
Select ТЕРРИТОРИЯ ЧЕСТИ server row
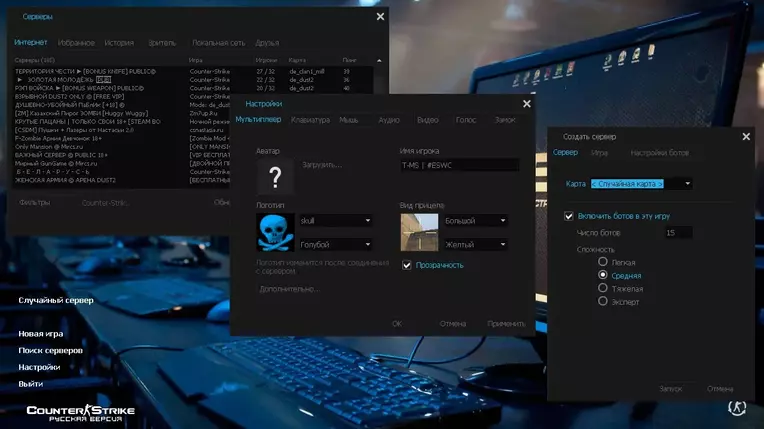point(194,71)
